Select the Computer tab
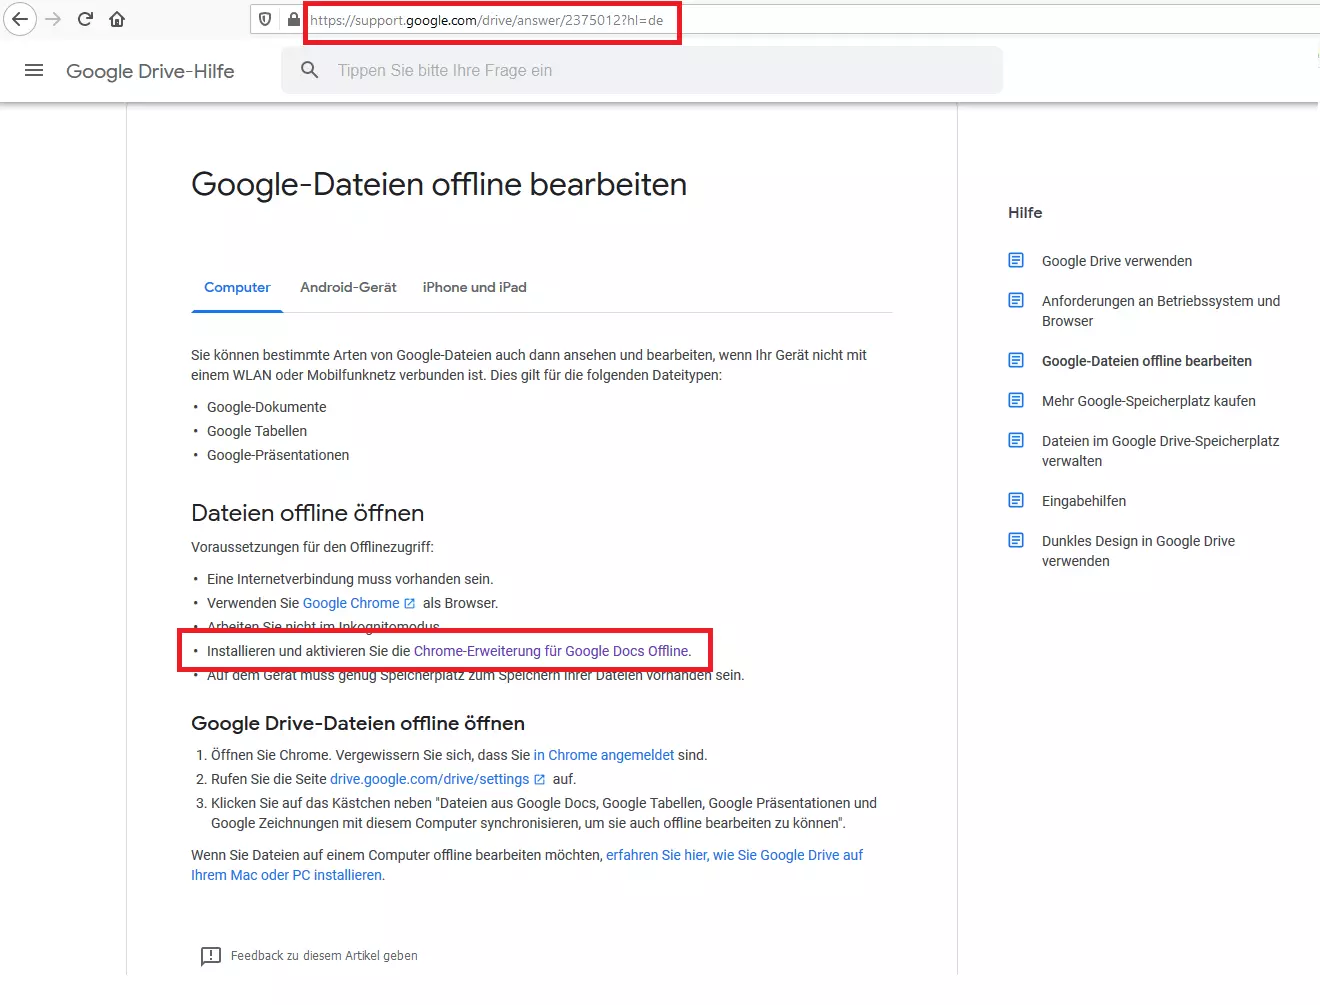 tap(237, 287)
